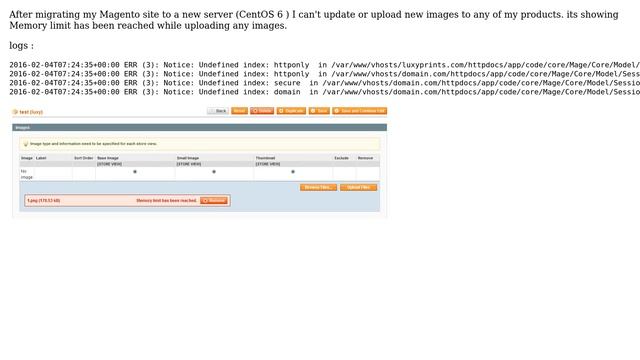The height and width of the screenshot is (360, 640).
Task: Click the lightbulb note icon
Action: [26, 144]
